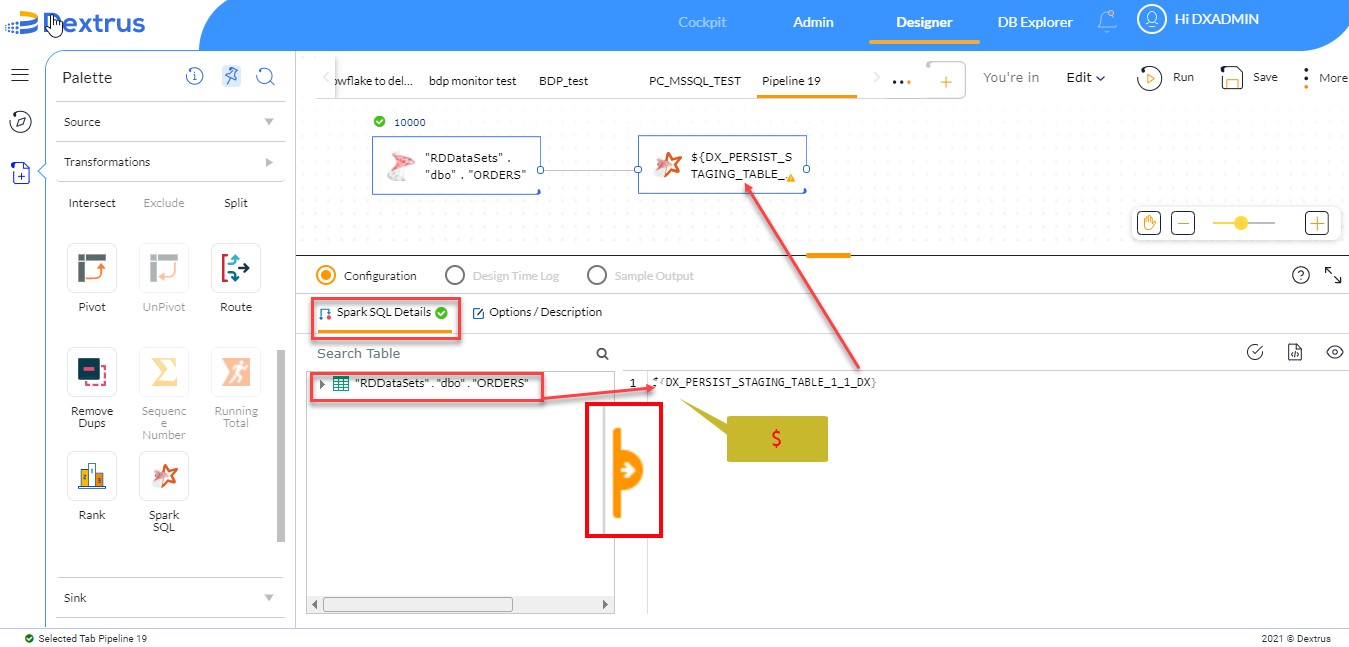Viewport: 1349px width, 647px height.
Task: Open the Options / Description tab
Action: pyautogui.click(x=537, y=313)
